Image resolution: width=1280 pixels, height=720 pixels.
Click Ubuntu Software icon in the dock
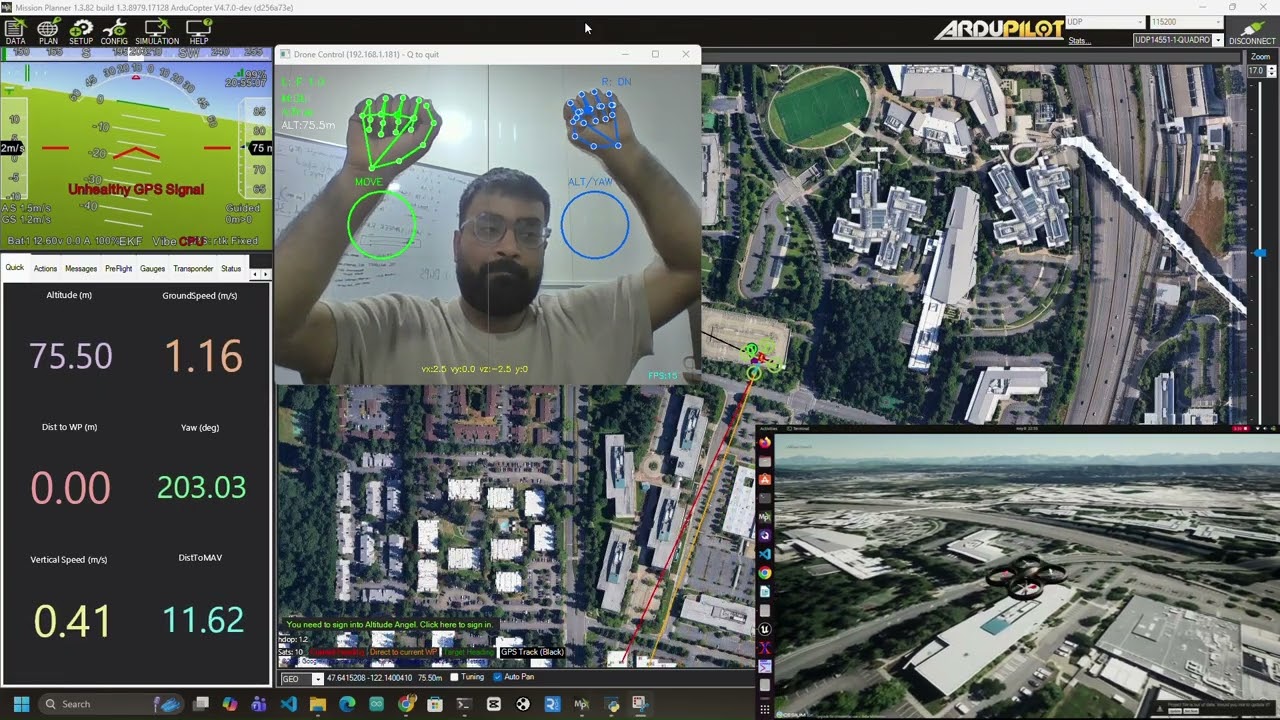click(x=765, y=479)
